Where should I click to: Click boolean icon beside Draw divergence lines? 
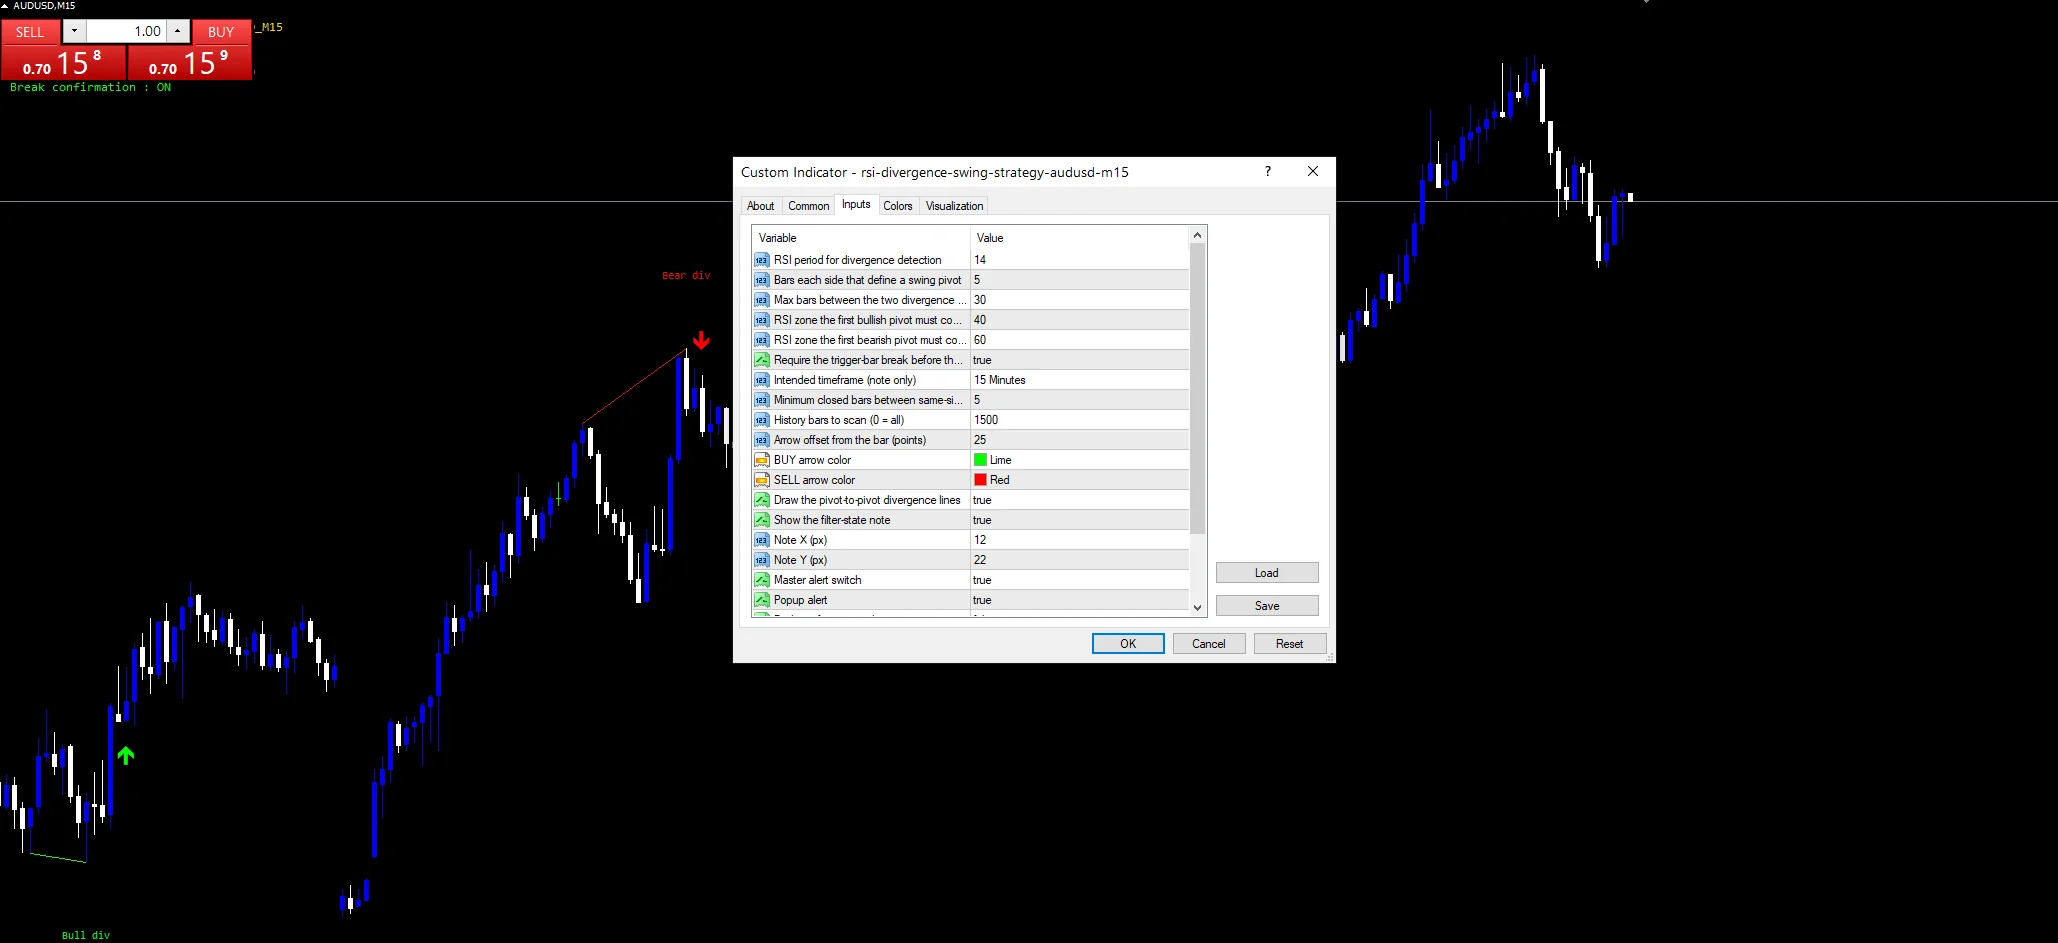pos(762,500)
